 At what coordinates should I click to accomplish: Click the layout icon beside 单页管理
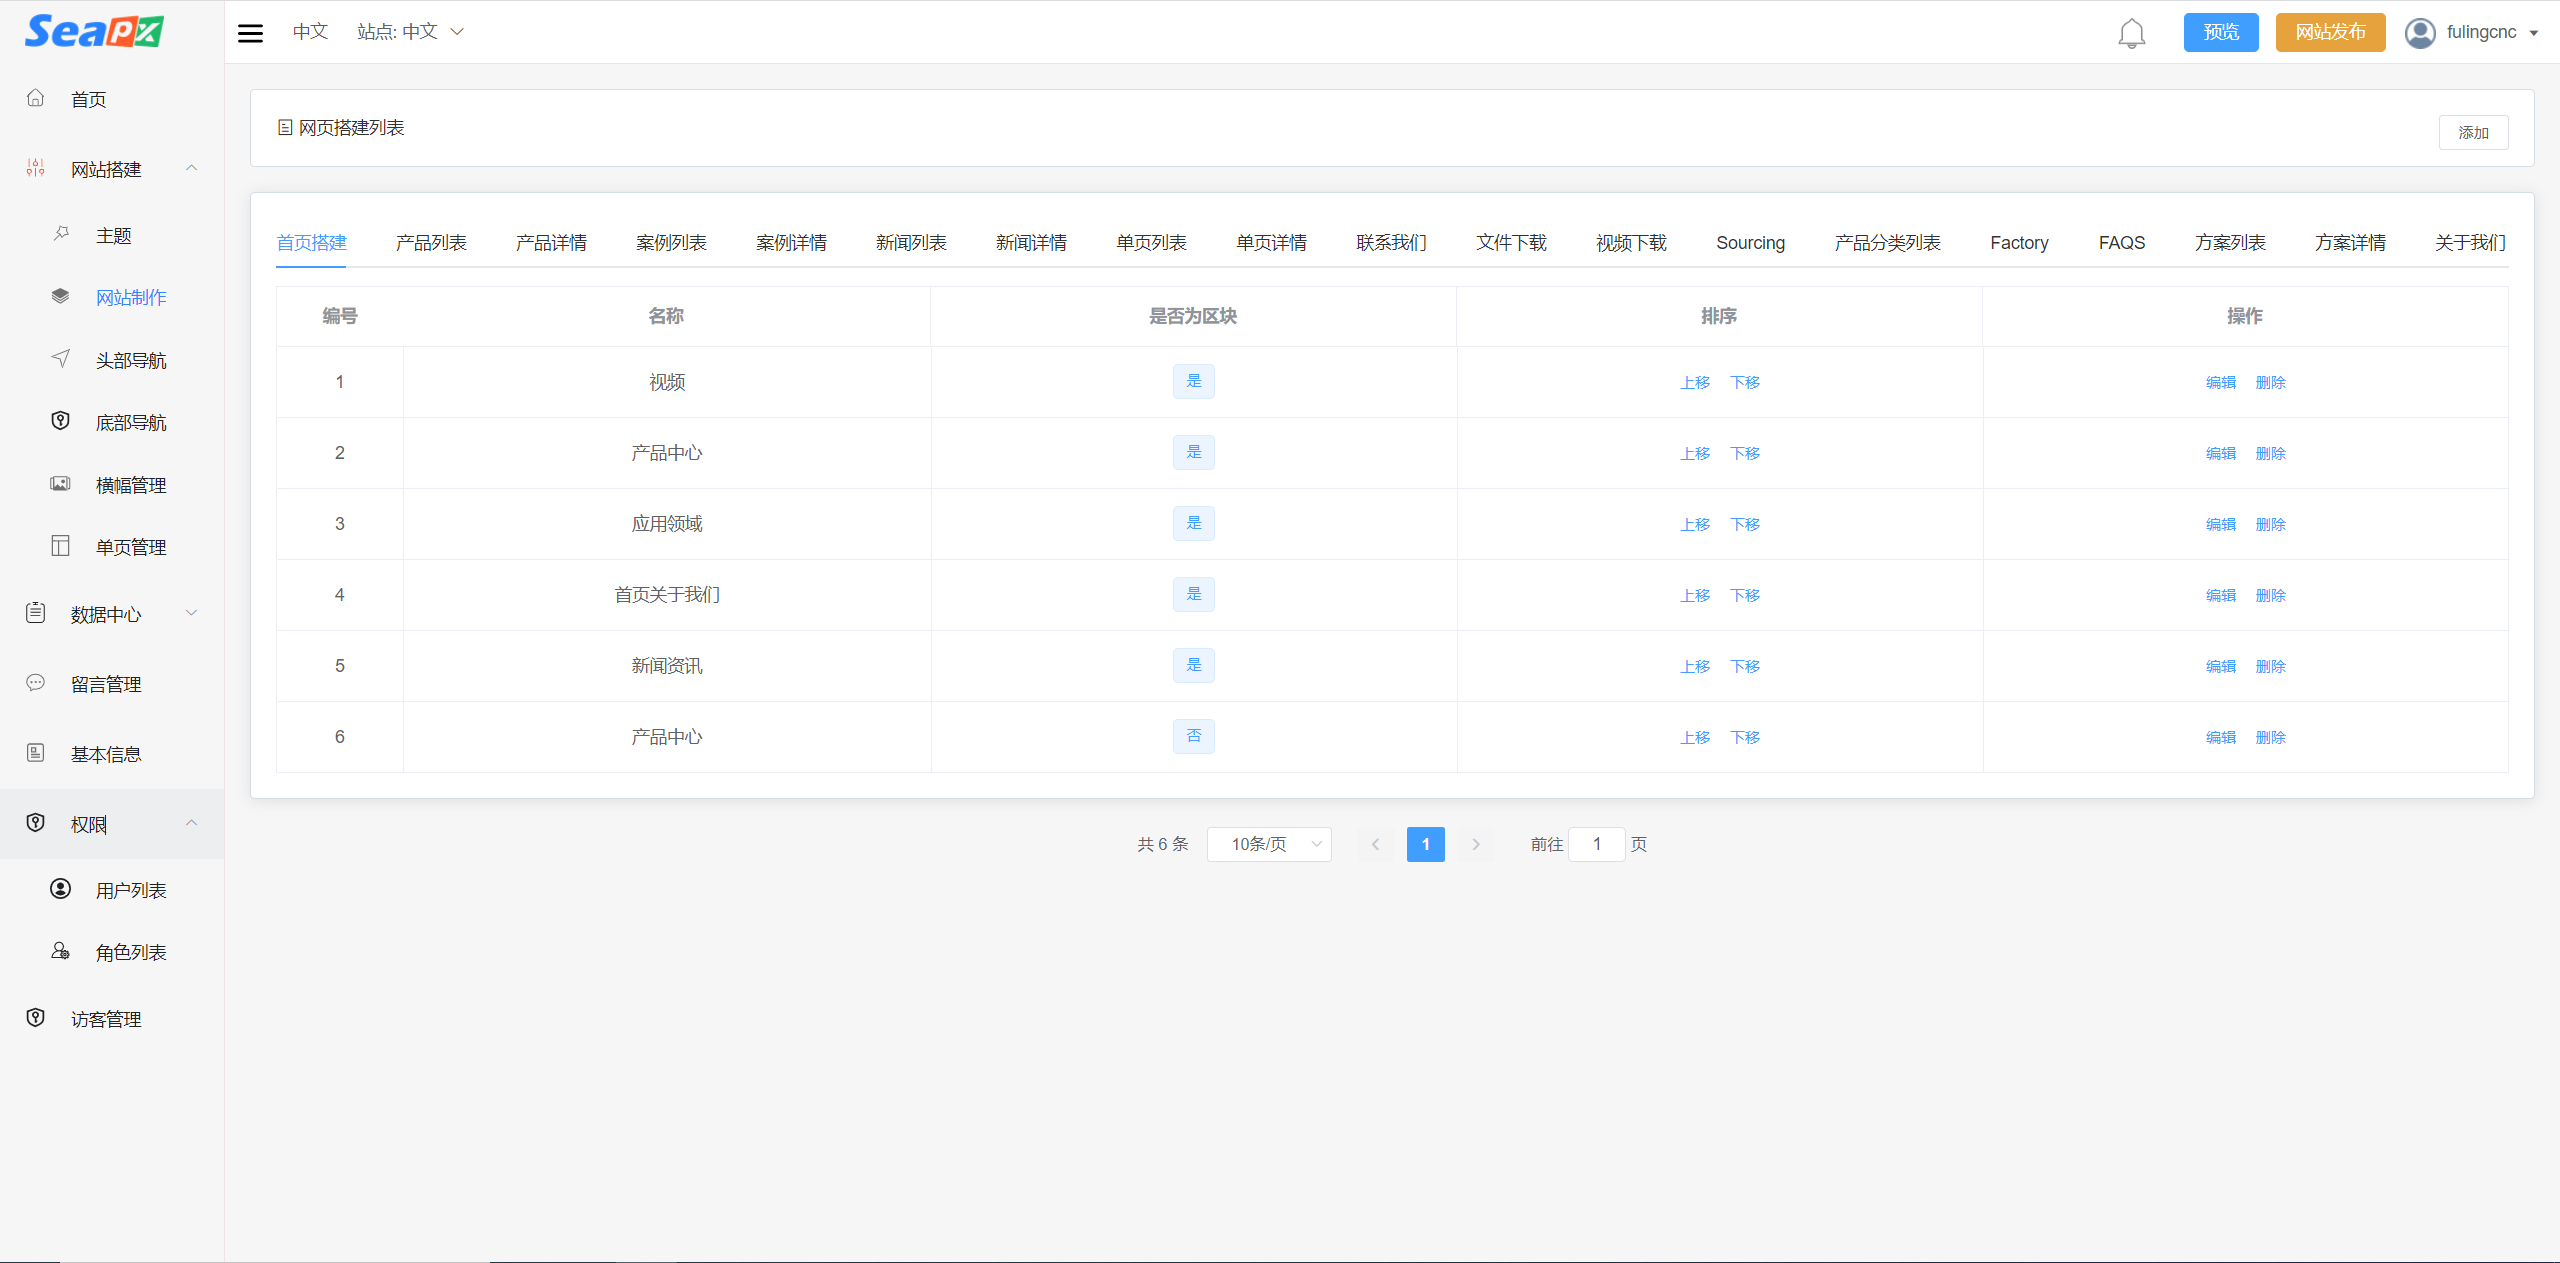click(x=61, y=545)
